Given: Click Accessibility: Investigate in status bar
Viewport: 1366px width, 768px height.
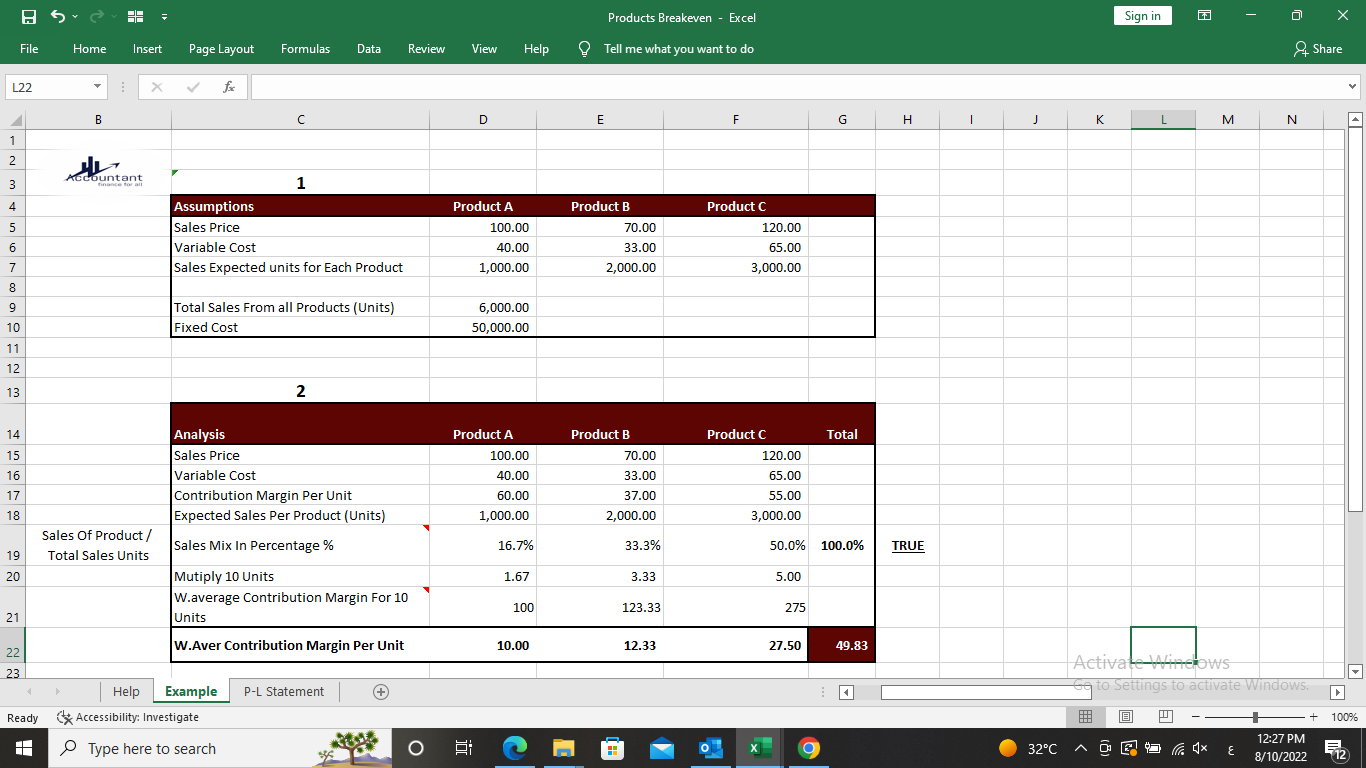Looking at the screenshot, I should pos(129,717).
